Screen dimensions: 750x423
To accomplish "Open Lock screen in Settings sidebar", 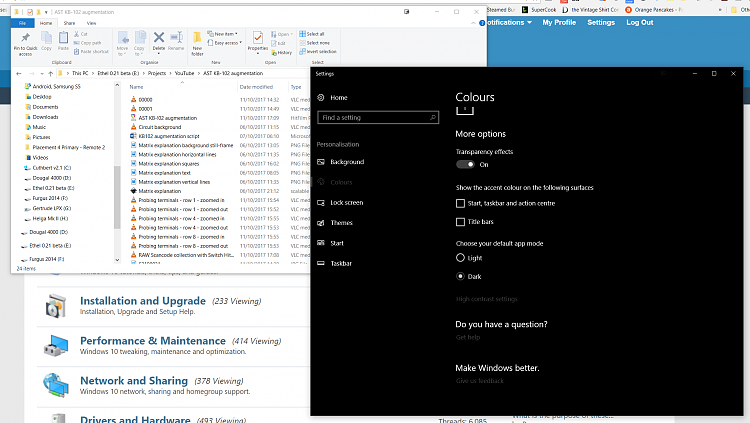I will click(346, 202).
